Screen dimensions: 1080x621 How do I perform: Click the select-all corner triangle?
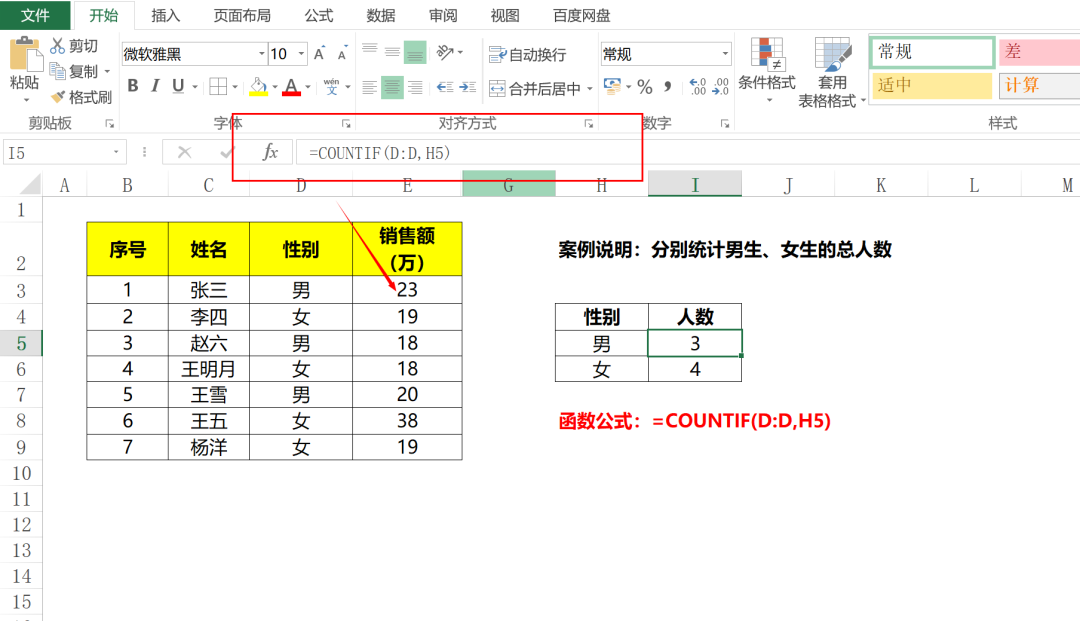[30, 184]
